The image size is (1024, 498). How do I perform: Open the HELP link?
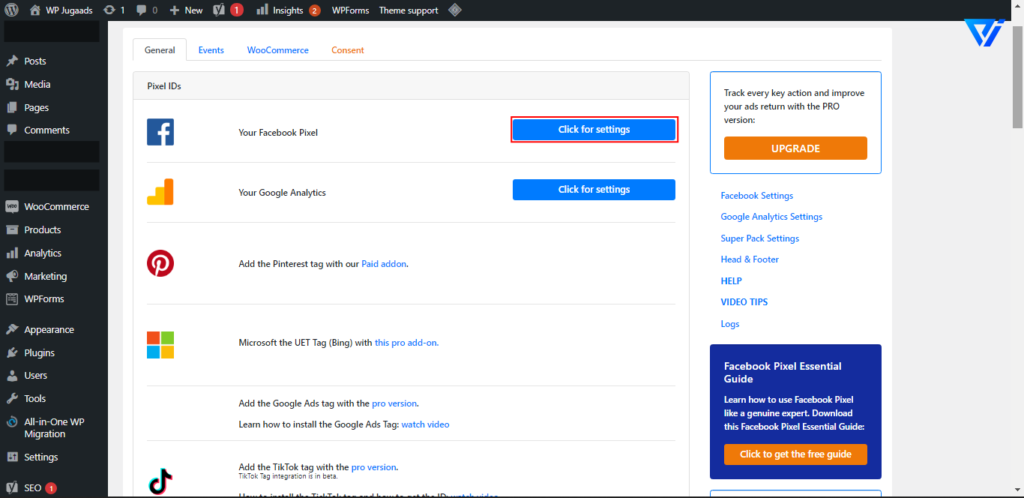coord(731,281)
